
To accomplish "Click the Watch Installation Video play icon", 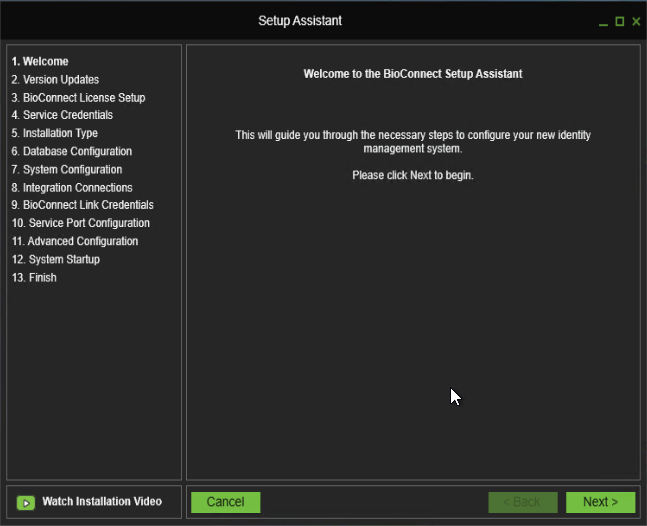I will click(27, 502).
